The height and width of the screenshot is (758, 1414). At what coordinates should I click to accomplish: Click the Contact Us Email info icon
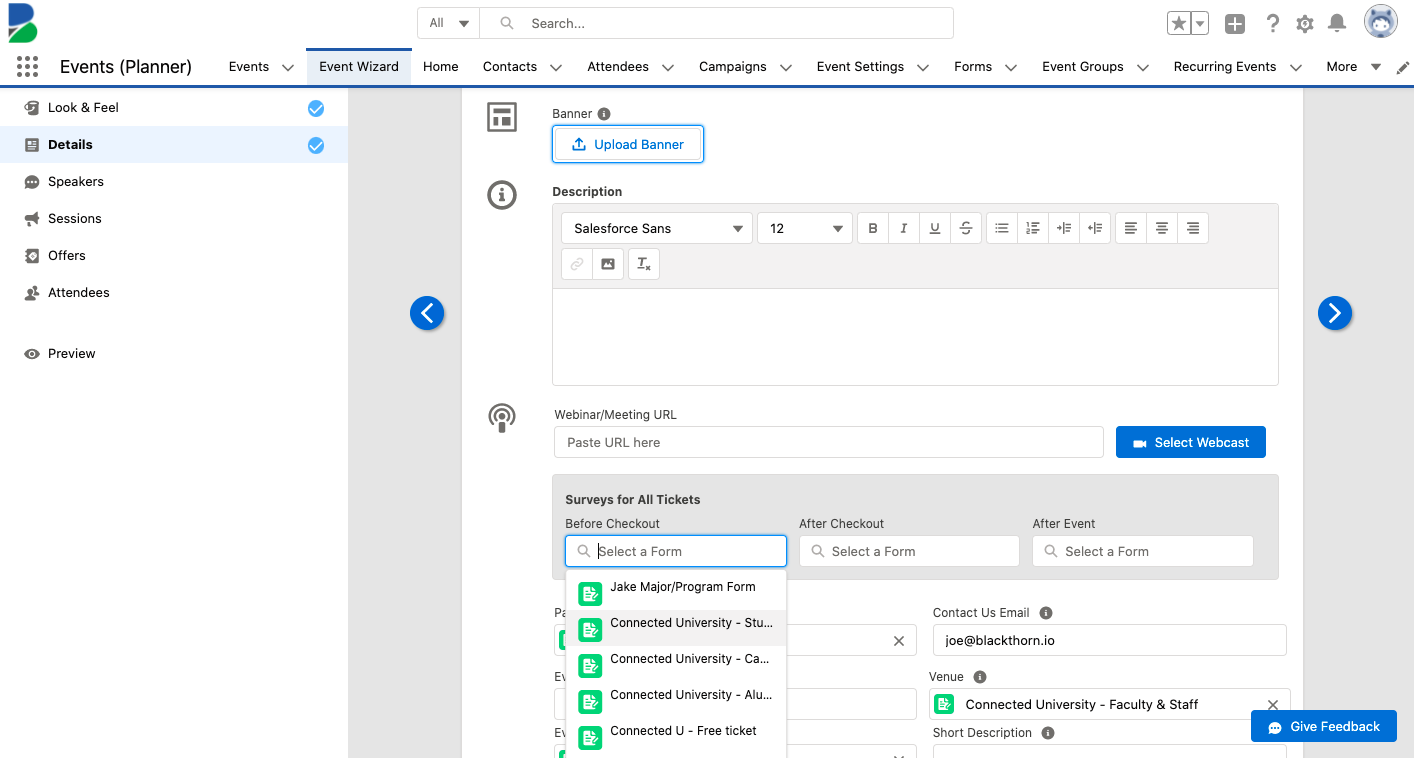[1046, 613]
